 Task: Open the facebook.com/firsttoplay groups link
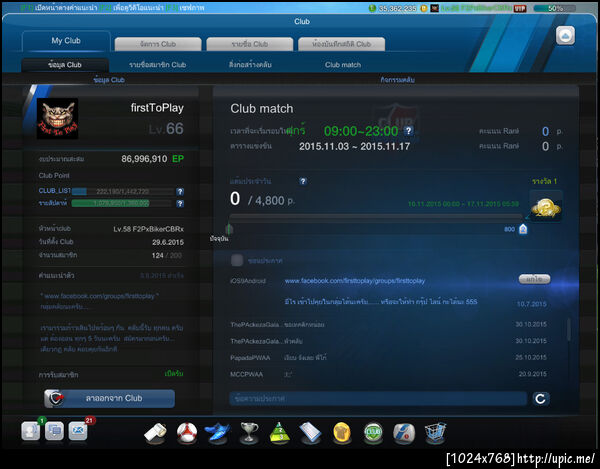[355, 281]
